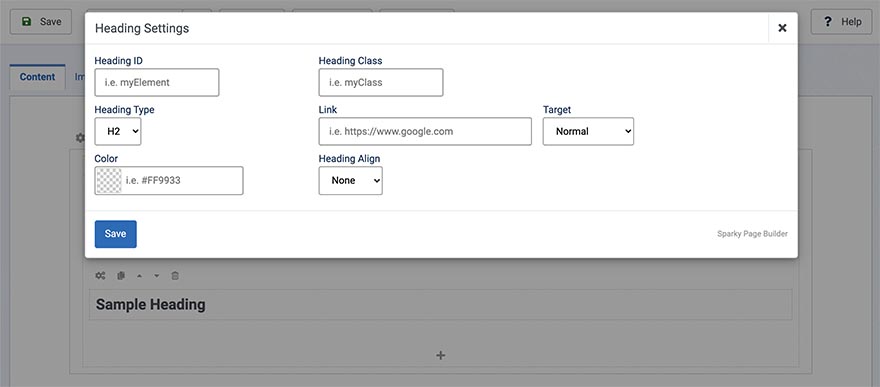This screenshot has width=880, height=387.
Task: Focus the Heading ID input field
Action: point(157,82)
